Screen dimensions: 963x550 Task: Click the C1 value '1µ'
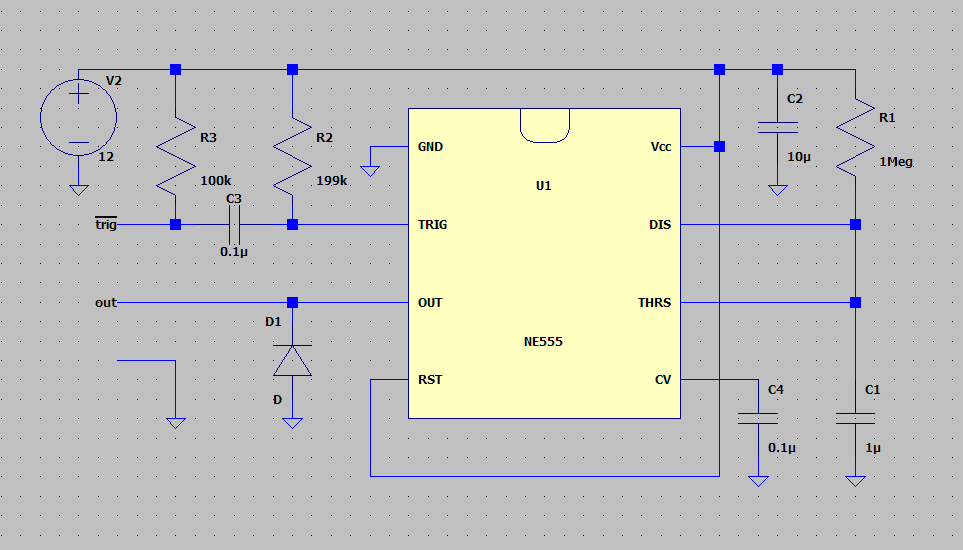pyautogui.click(x=873, y=448)
